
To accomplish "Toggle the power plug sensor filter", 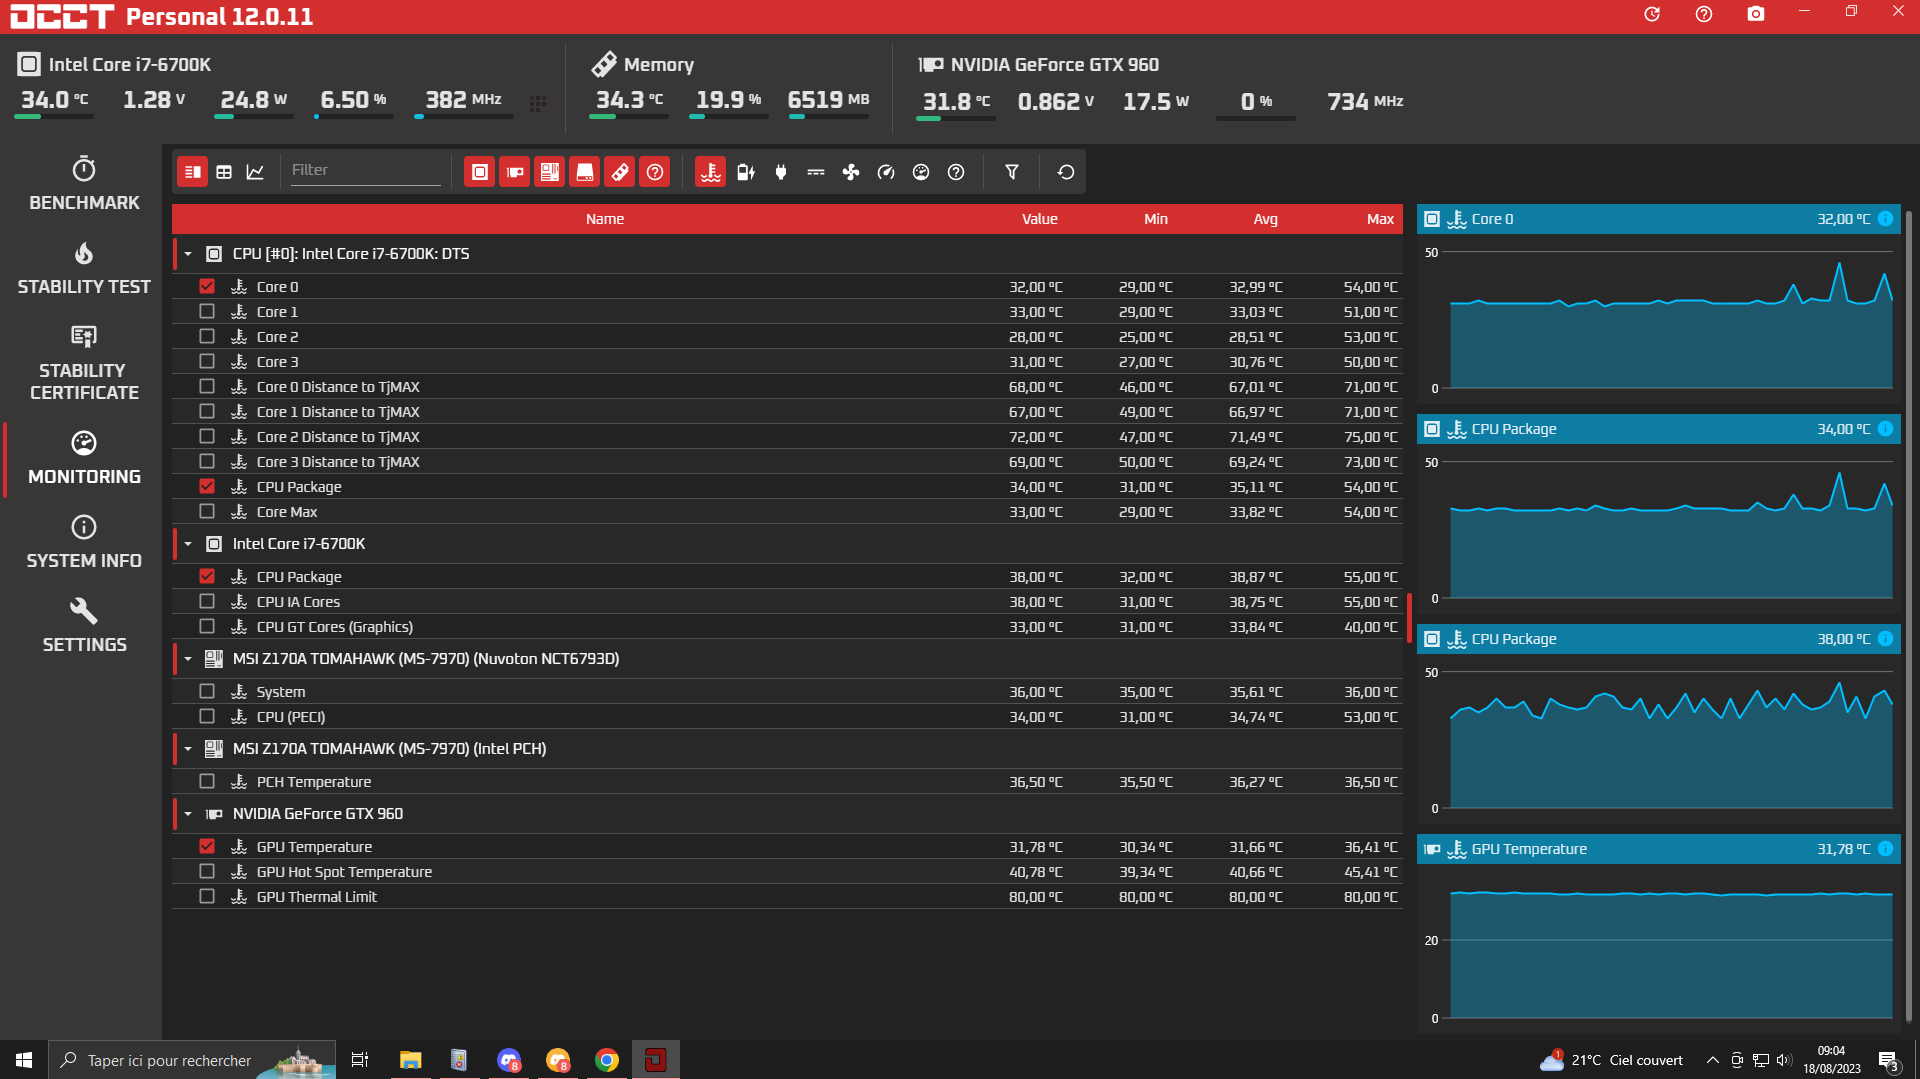I will (781, 172).
